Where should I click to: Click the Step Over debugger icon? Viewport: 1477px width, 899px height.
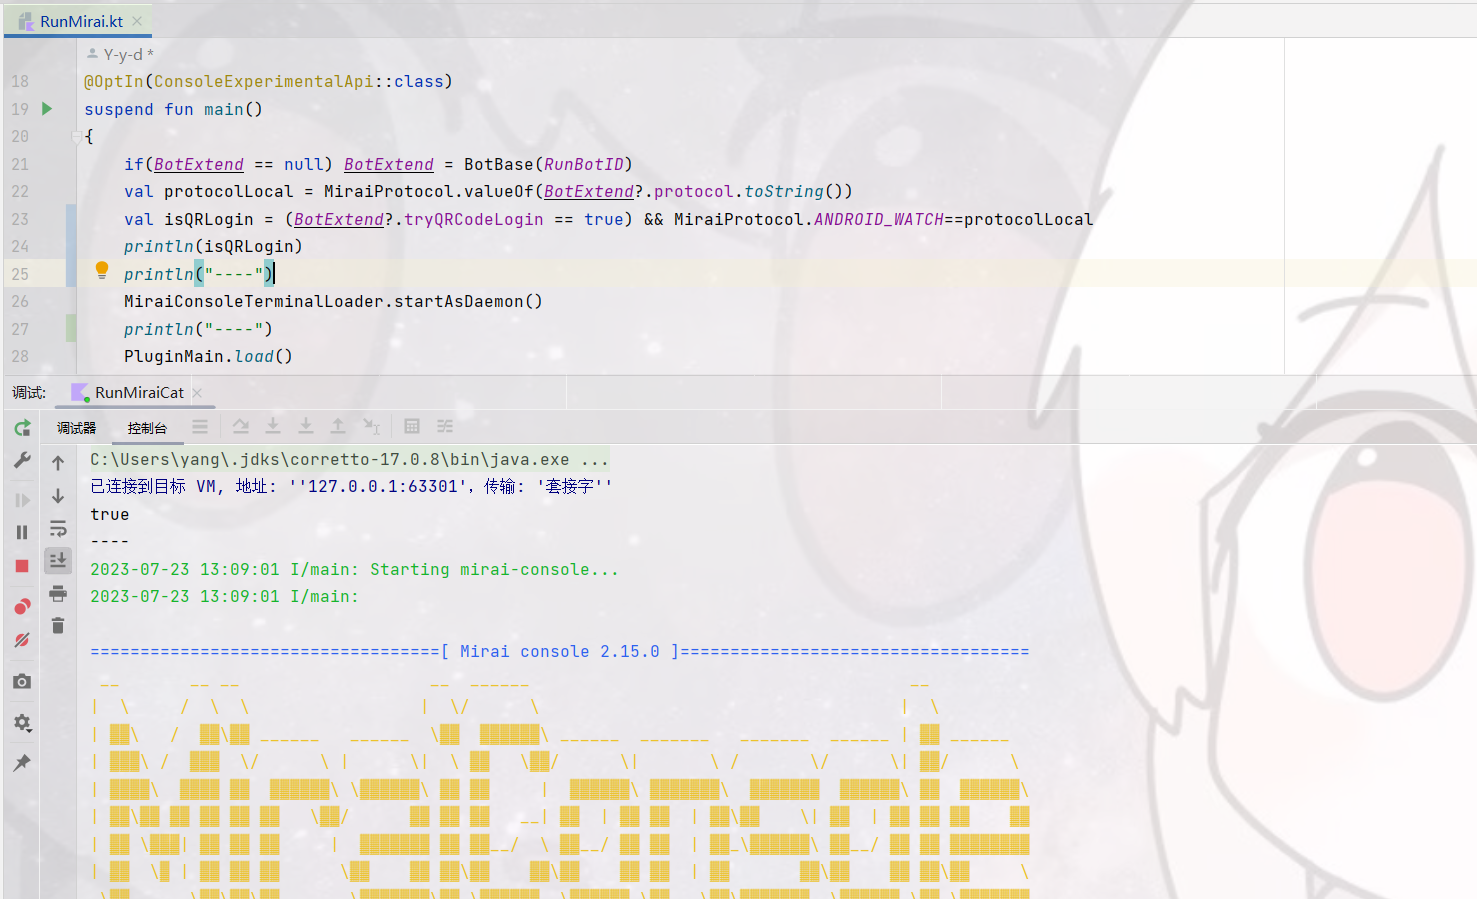pos(241,426)
